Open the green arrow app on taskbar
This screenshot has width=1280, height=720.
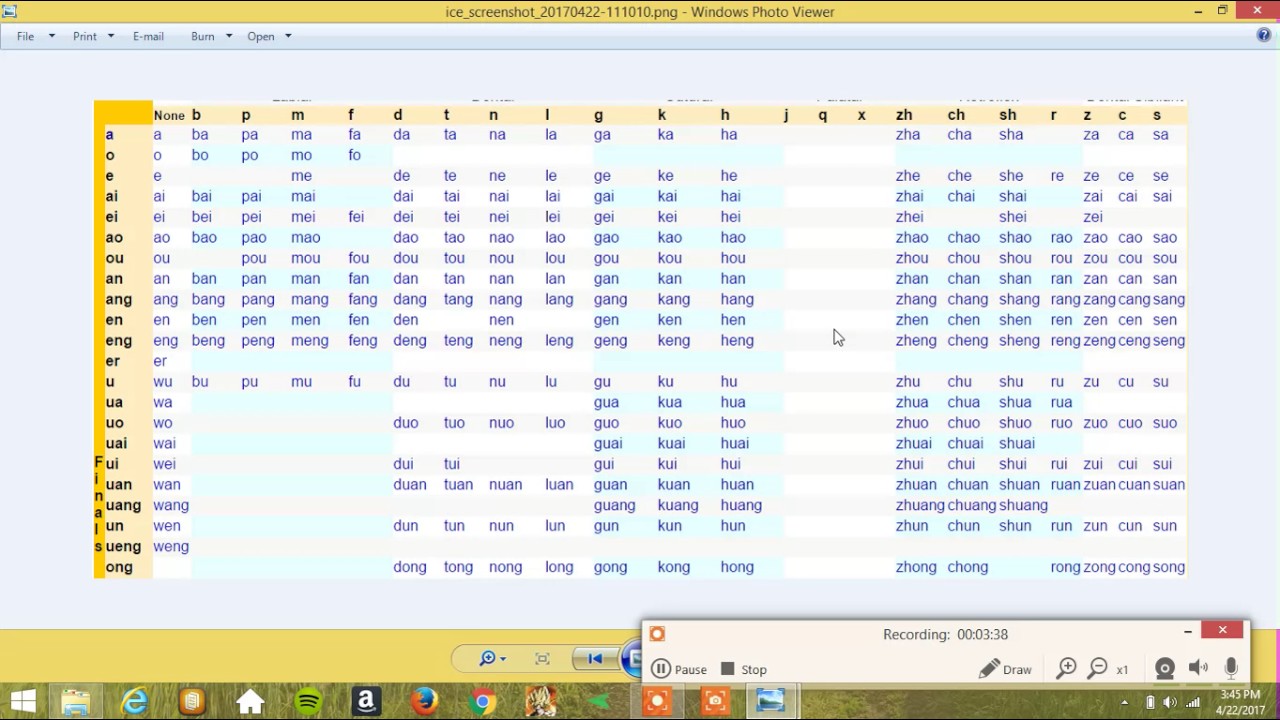tap(598, 702)
